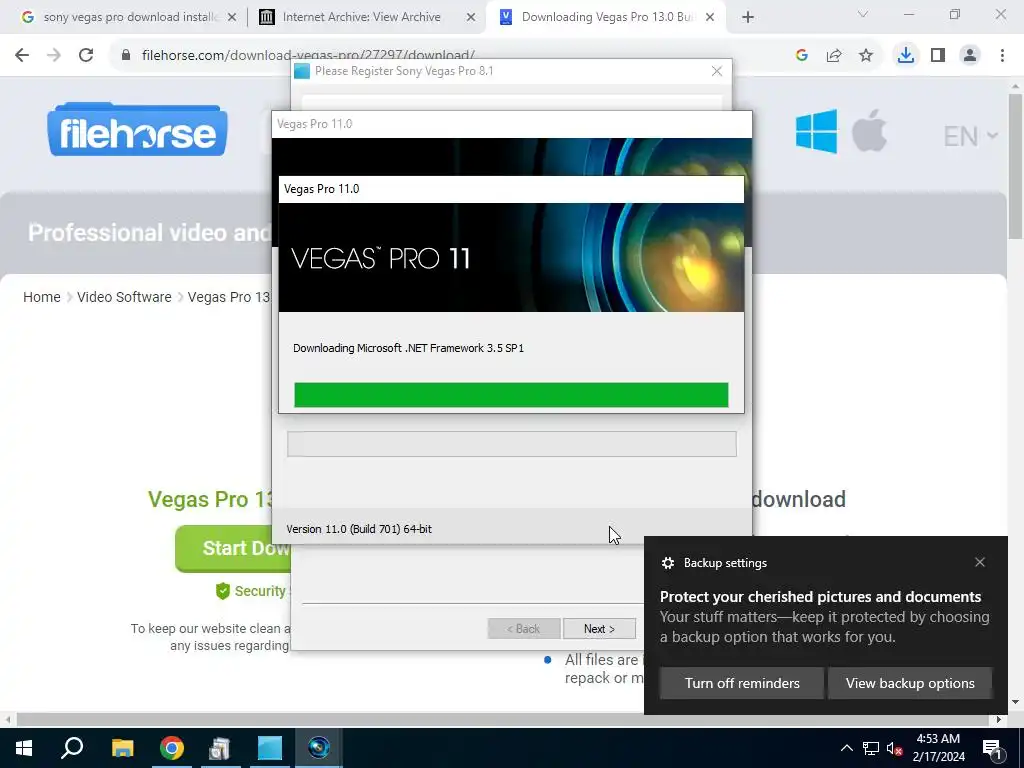The image size is (1024, 768).
Task: Click the green Start Download button
Action: (x=232, y=548)
